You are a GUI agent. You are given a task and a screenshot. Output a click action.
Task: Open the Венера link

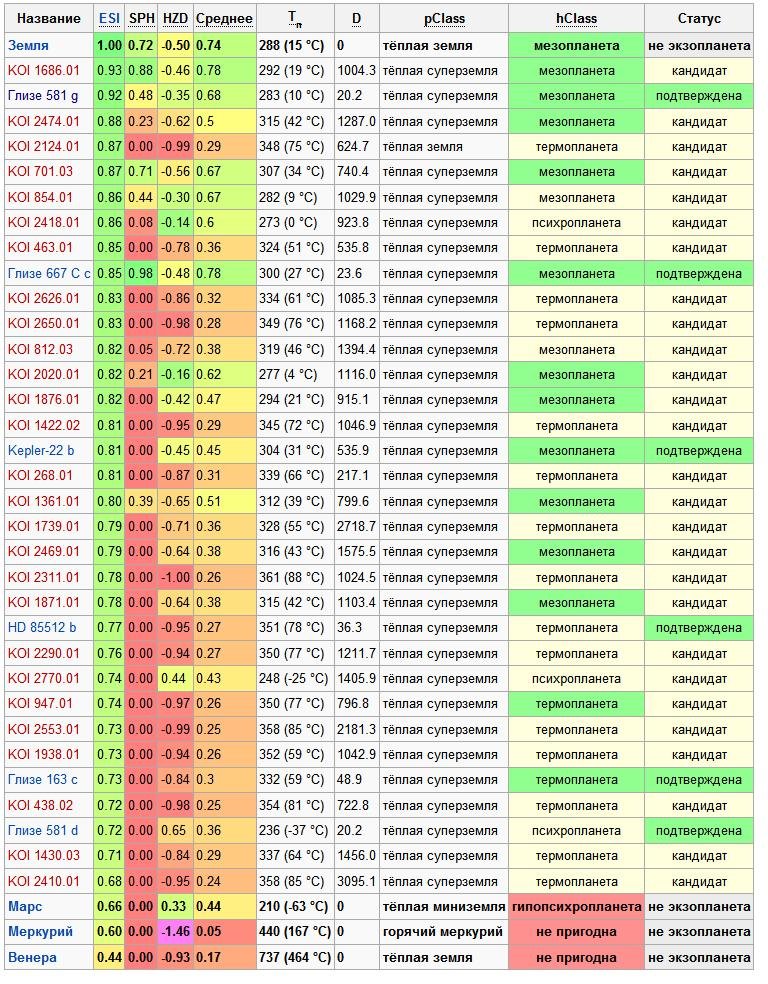click(x=32, y=957)
